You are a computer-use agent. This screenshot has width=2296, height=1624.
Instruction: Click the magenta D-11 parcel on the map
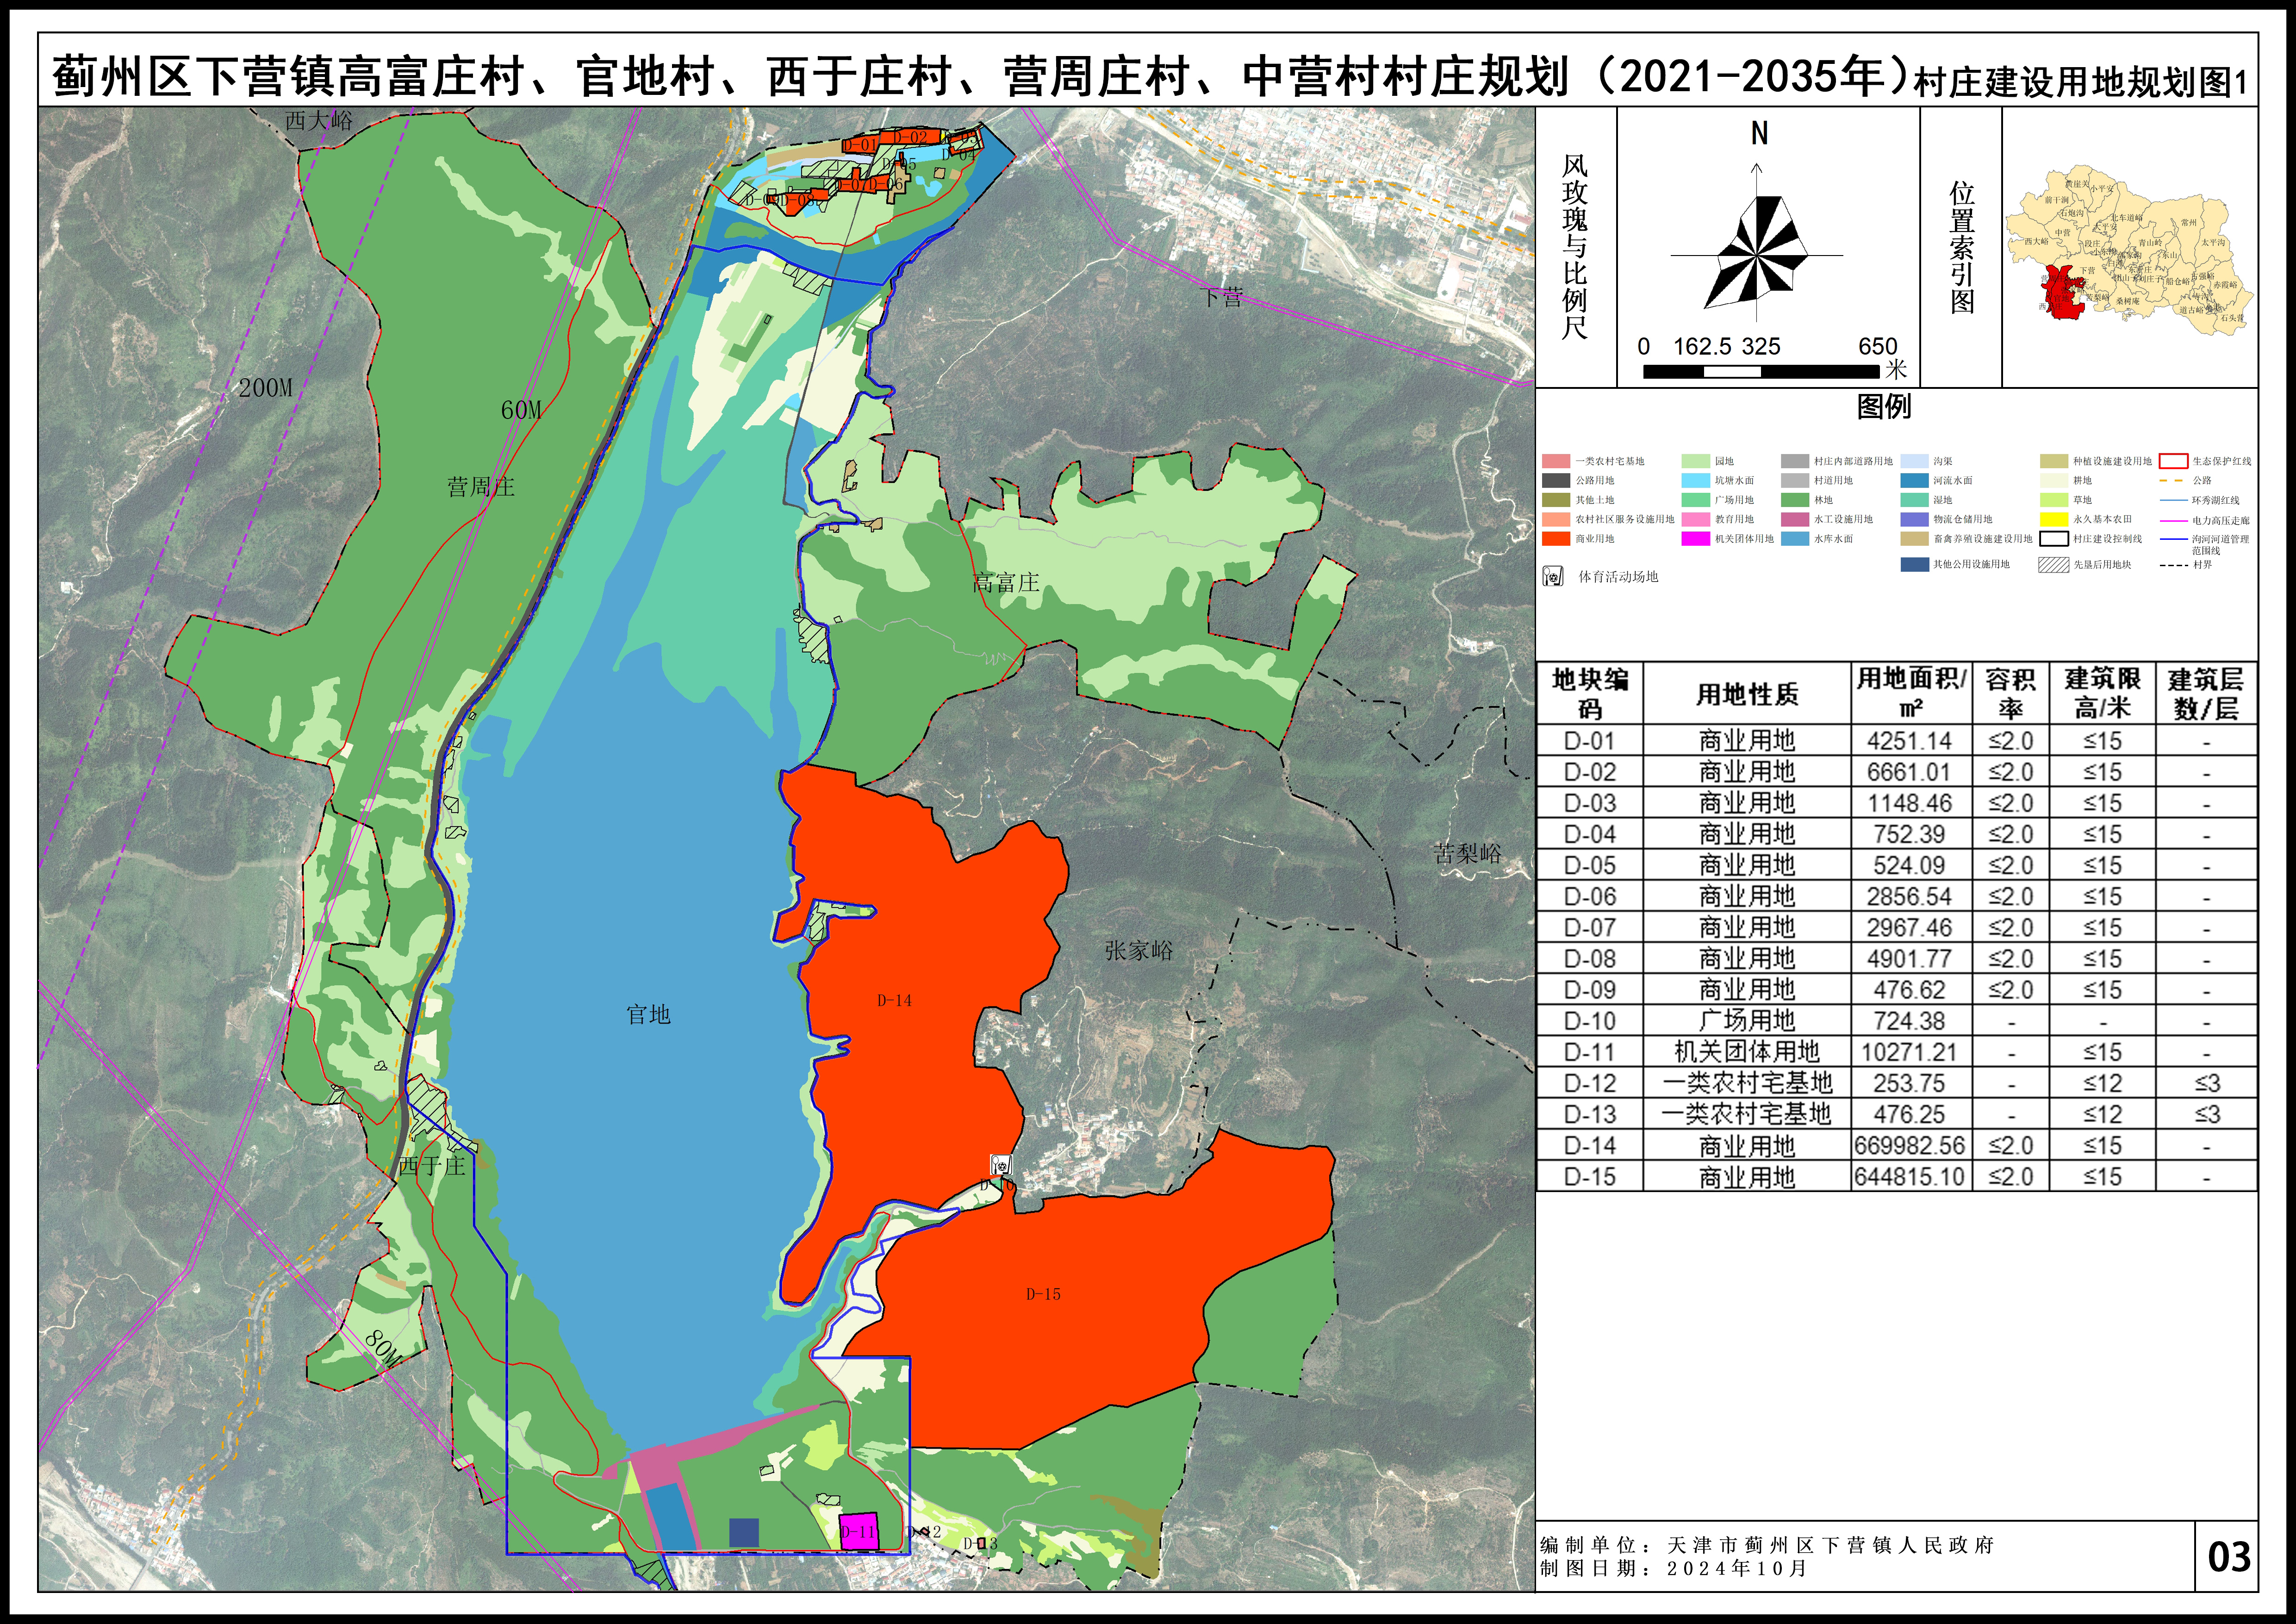[x=858, y=1531]
